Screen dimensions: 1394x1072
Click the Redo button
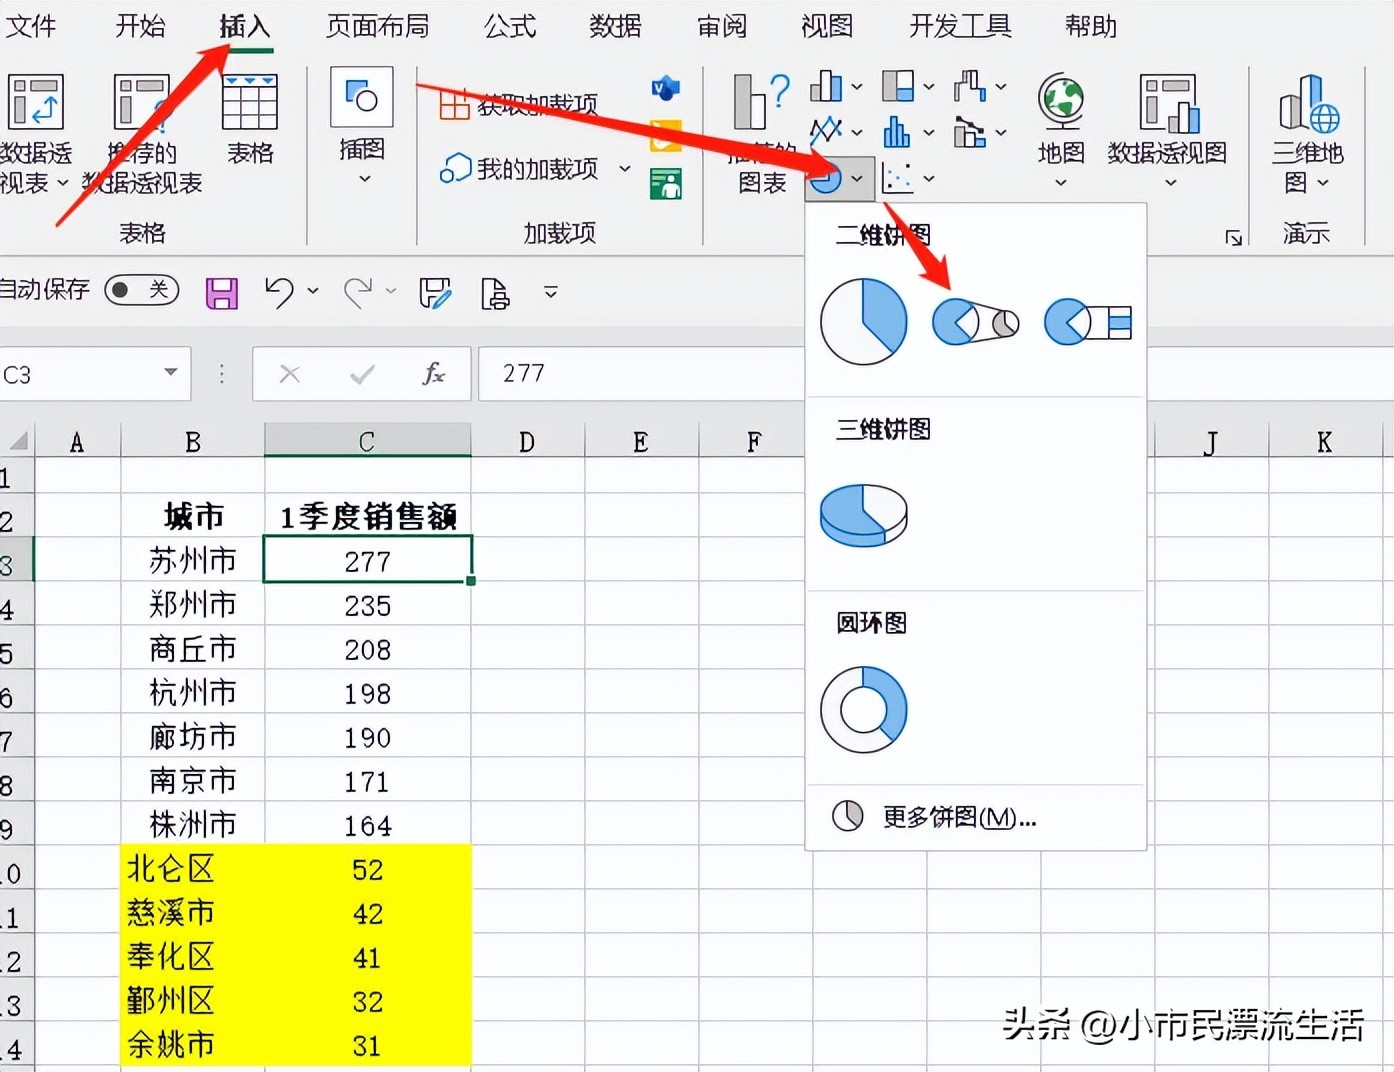click(x=358, y=292)
